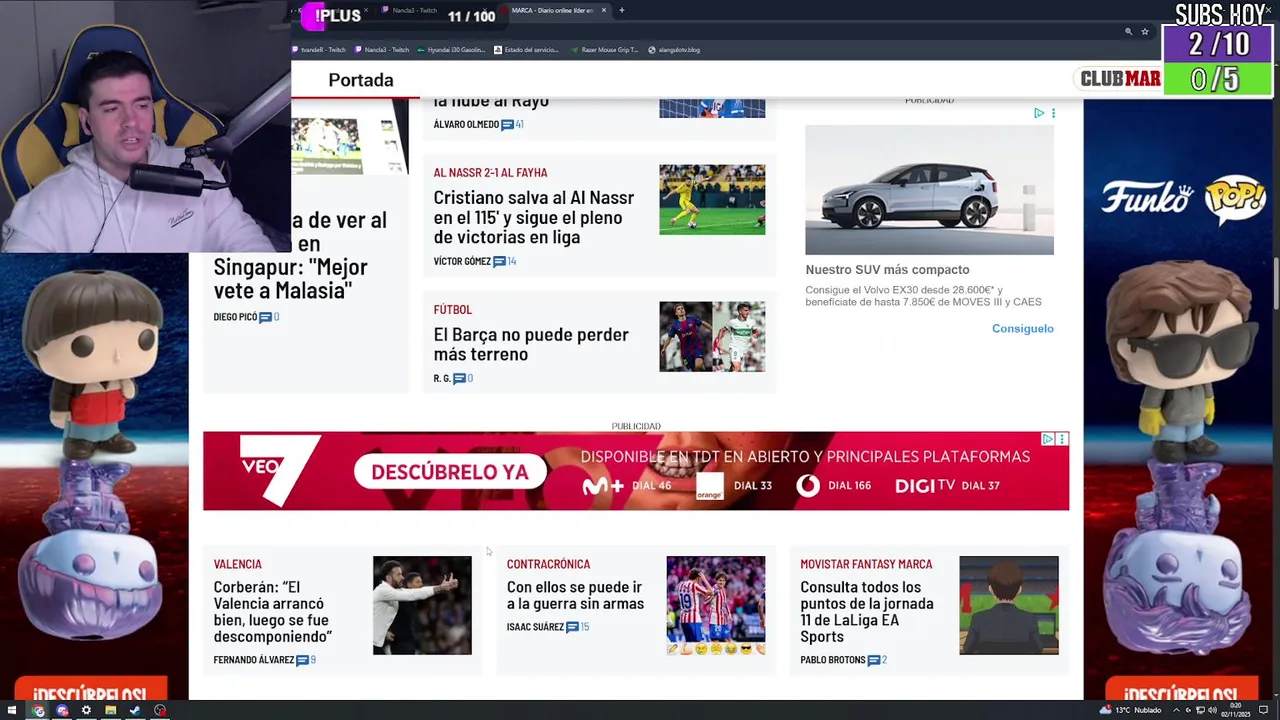Open the Nancla3 - Twitch bookmark
1280x720 pixels.
pos(382,49)
